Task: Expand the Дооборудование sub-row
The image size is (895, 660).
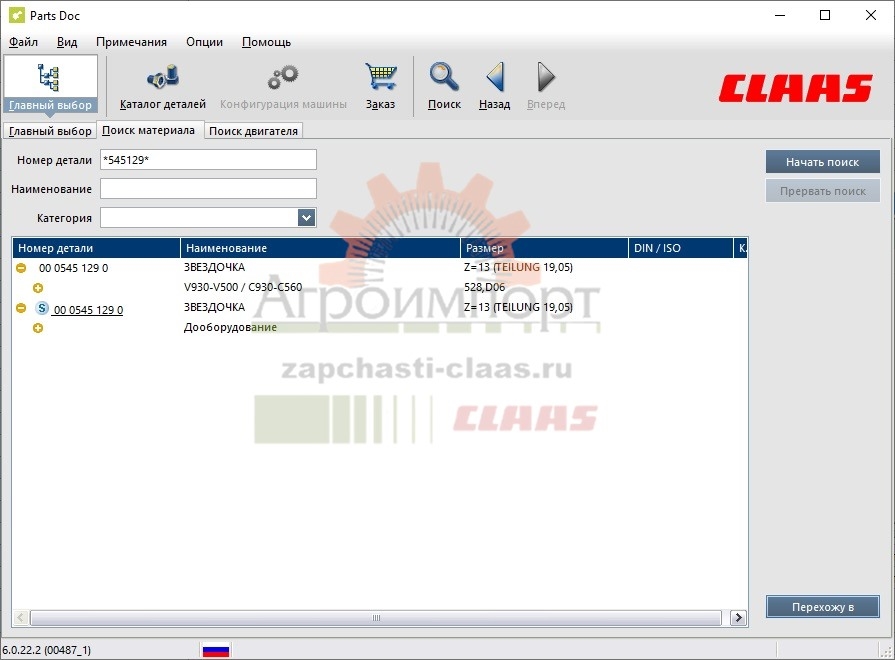Action: 38,328
